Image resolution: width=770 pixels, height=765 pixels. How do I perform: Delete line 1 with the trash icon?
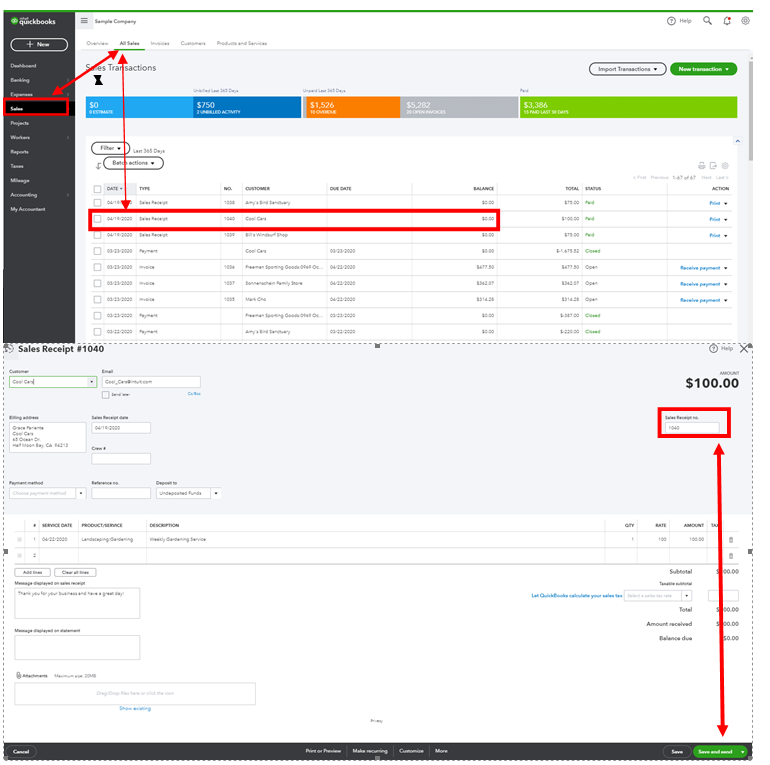click(x=731, y=540)
